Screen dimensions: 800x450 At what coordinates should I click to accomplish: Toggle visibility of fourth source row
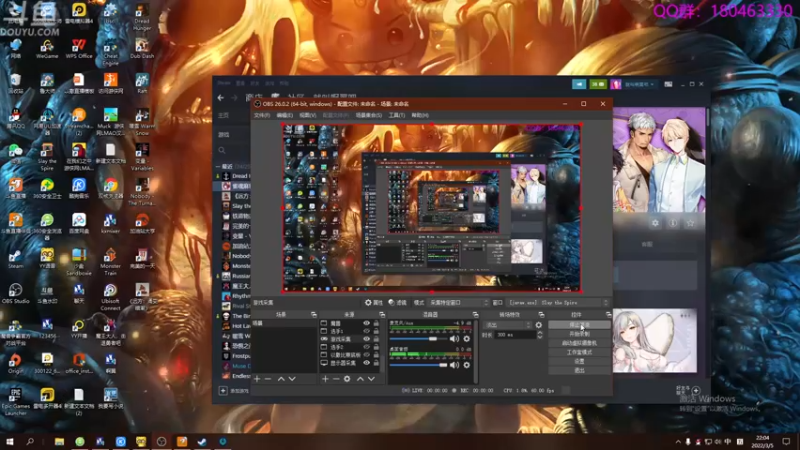[x=366, y=347]
